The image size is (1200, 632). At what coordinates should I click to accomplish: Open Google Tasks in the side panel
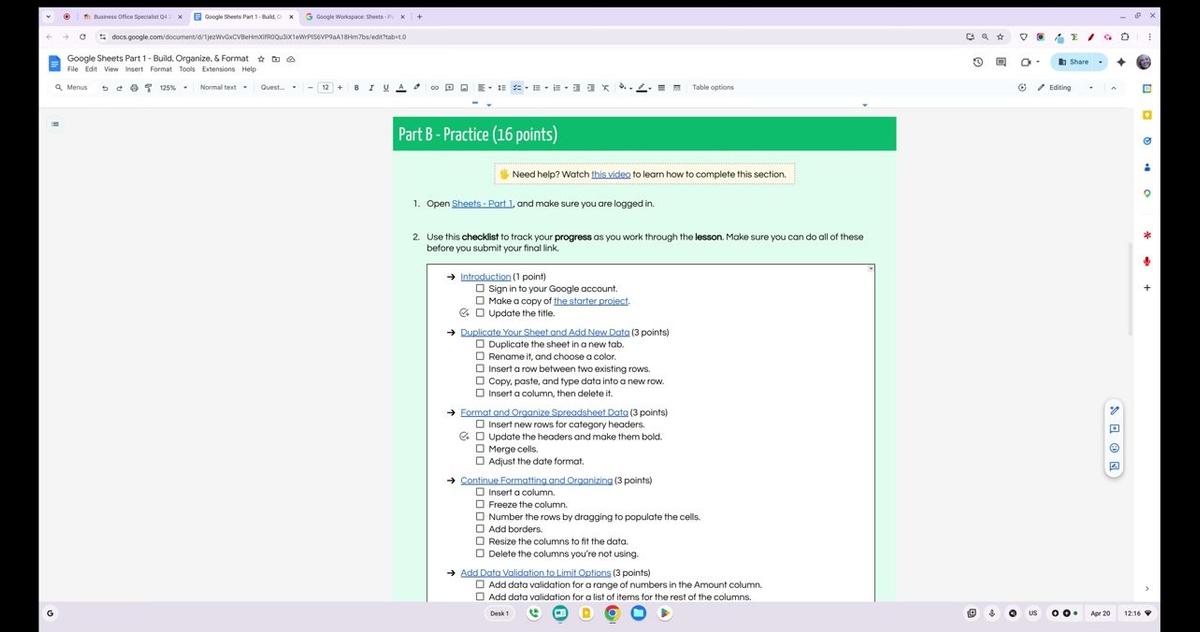[1147, 140]
